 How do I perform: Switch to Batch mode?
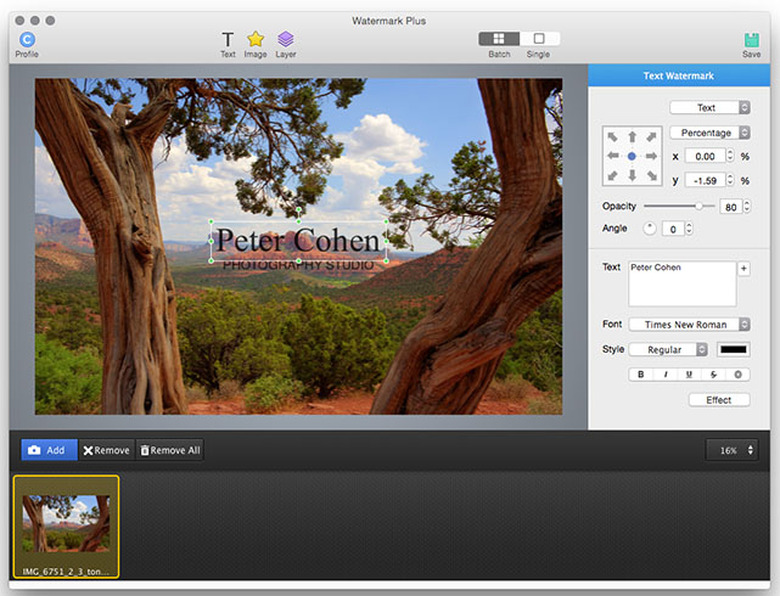pos(499,39)
